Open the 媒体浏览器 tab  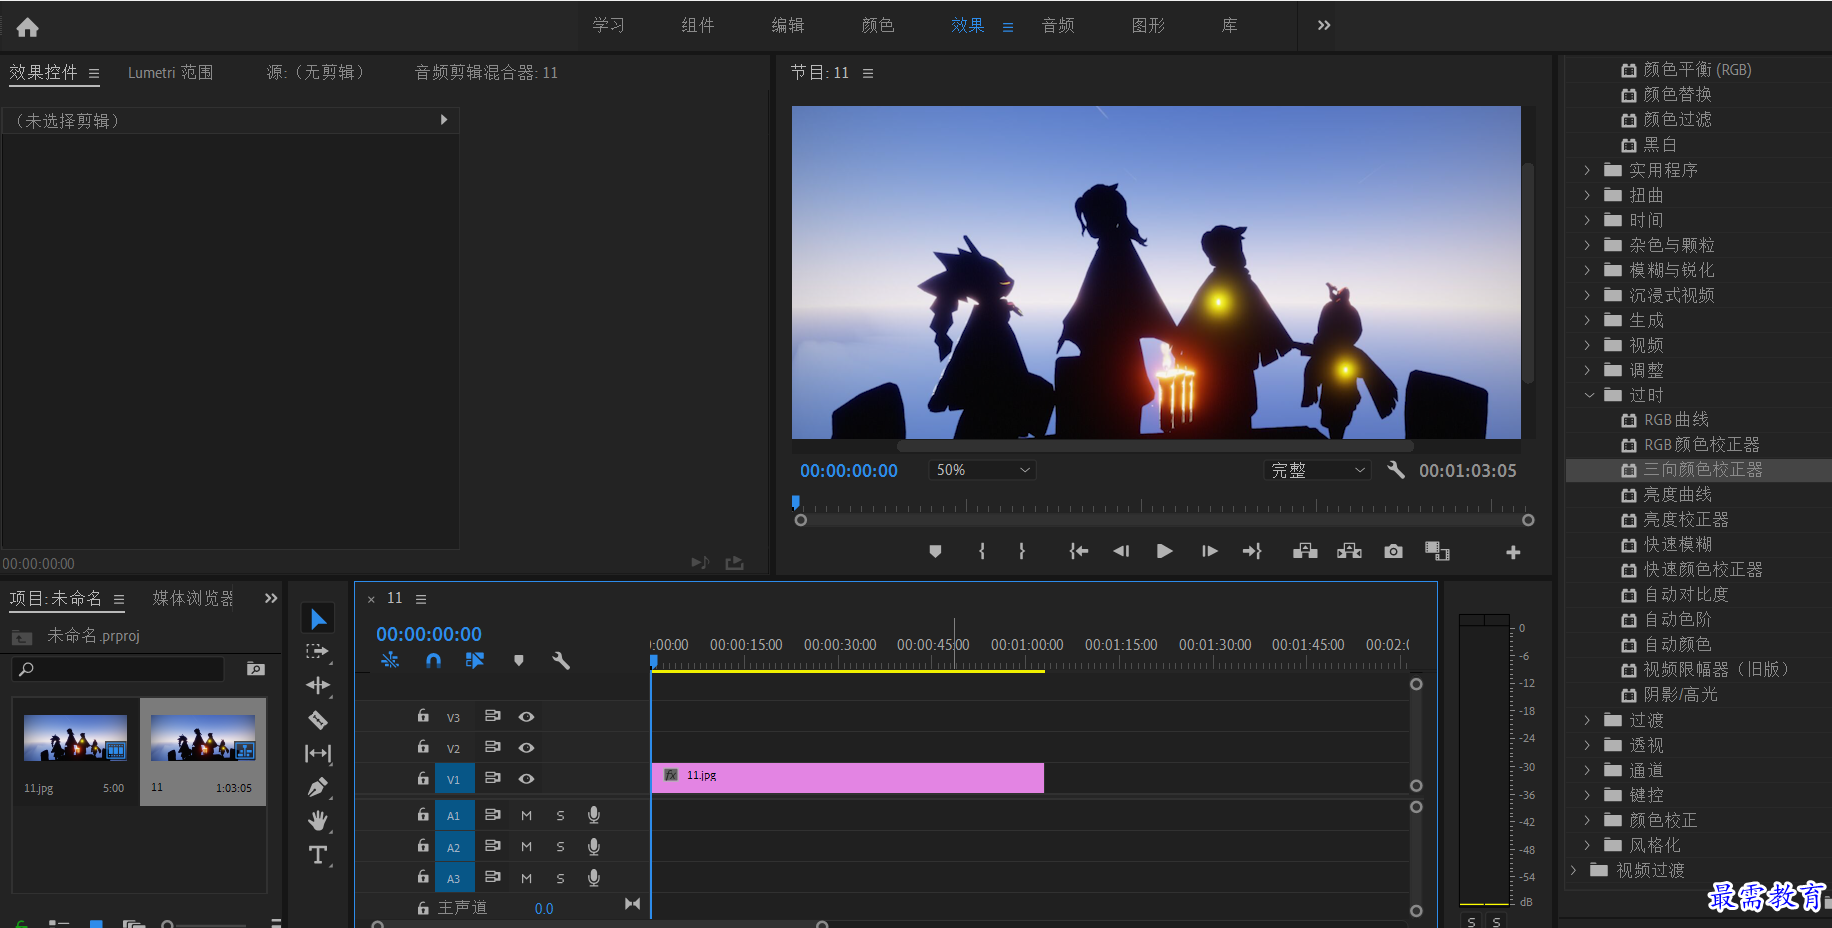coord(193,598)
